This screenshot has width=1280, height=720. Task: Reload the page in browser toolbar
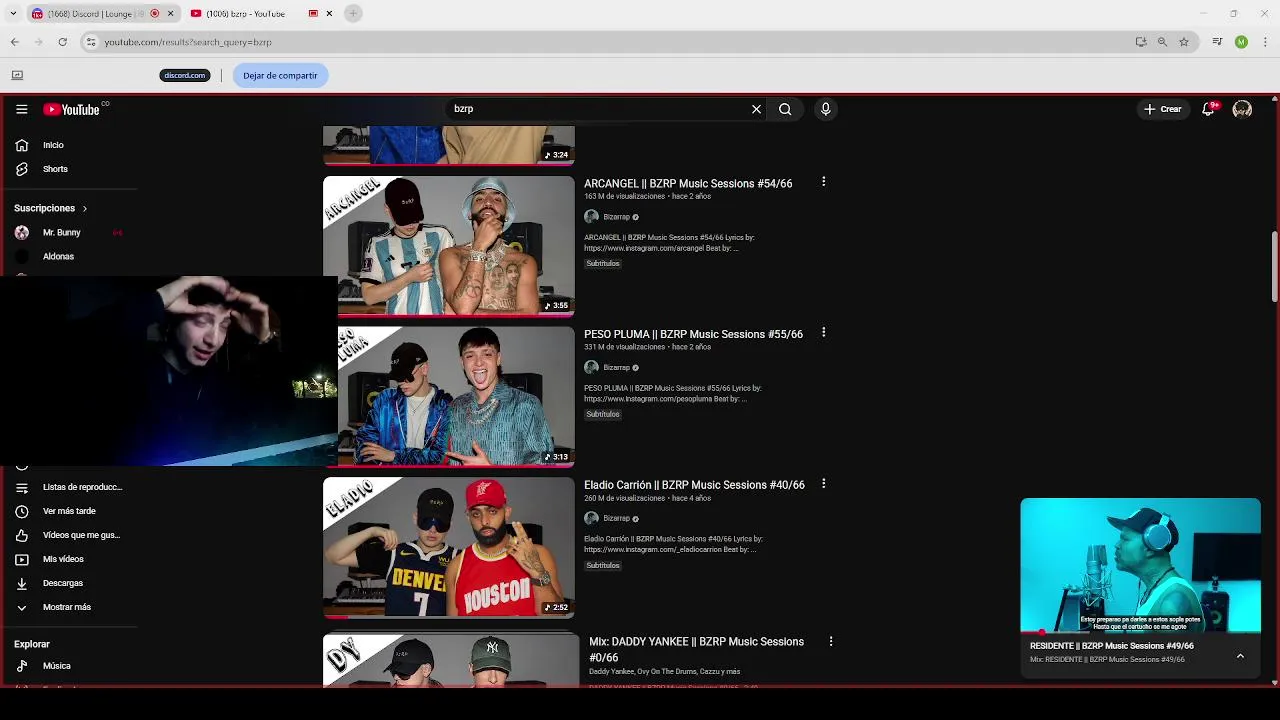click(x=62, y=42)
